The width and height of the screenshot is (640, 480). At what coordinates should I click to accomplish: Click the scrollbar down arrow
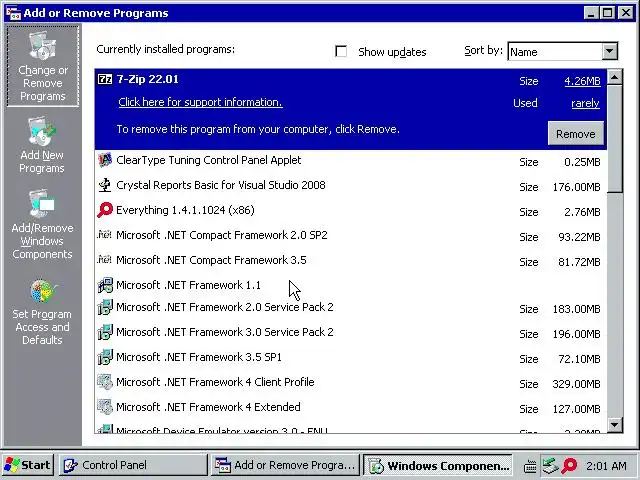pos(615,425)
